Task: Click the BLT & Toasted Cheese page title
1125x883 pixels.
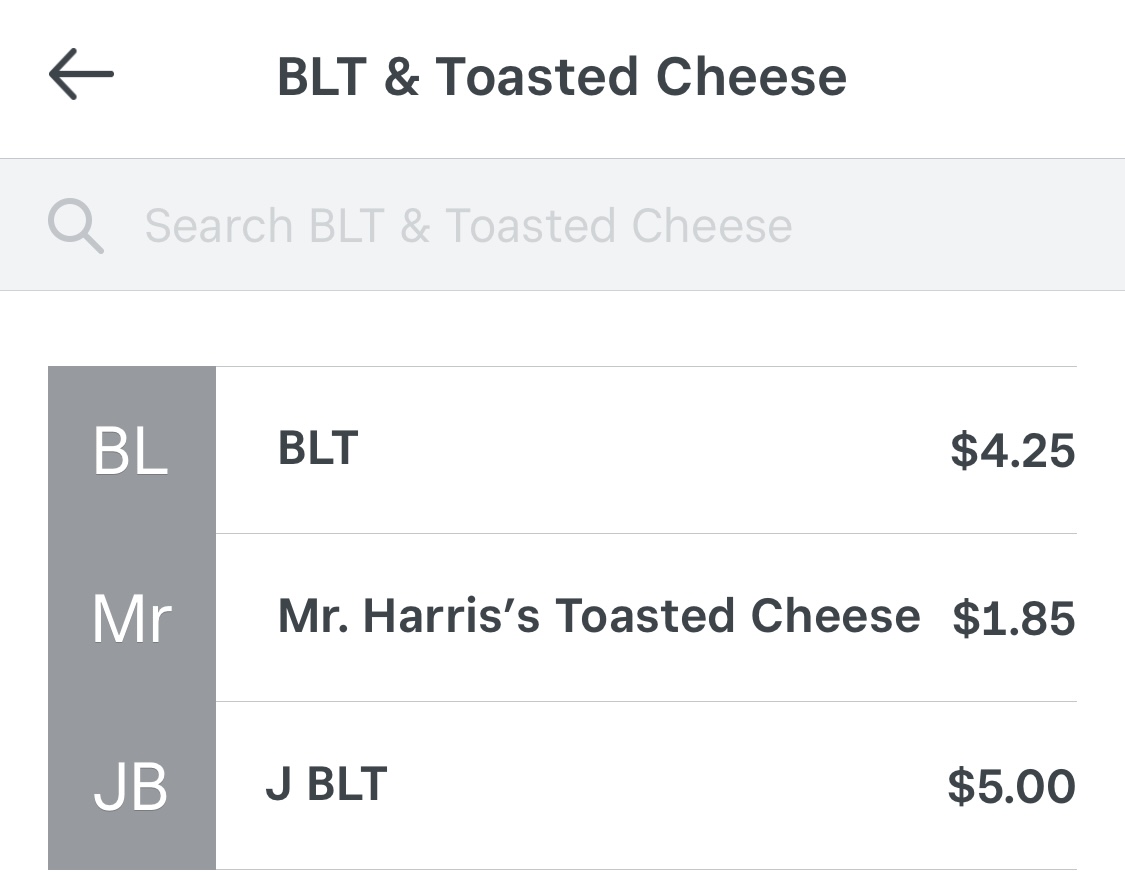Action: 561,77
